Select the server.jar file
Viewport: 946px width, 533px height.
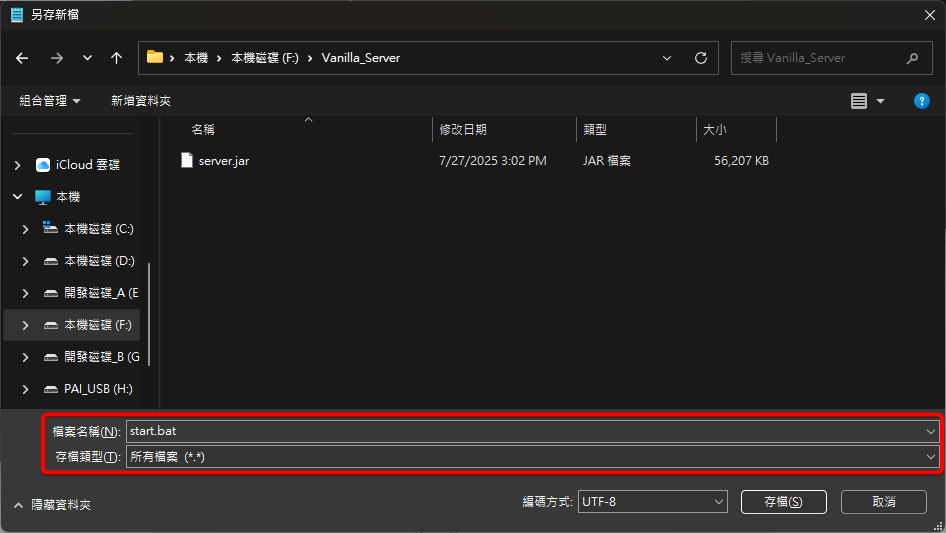point(223,160)
